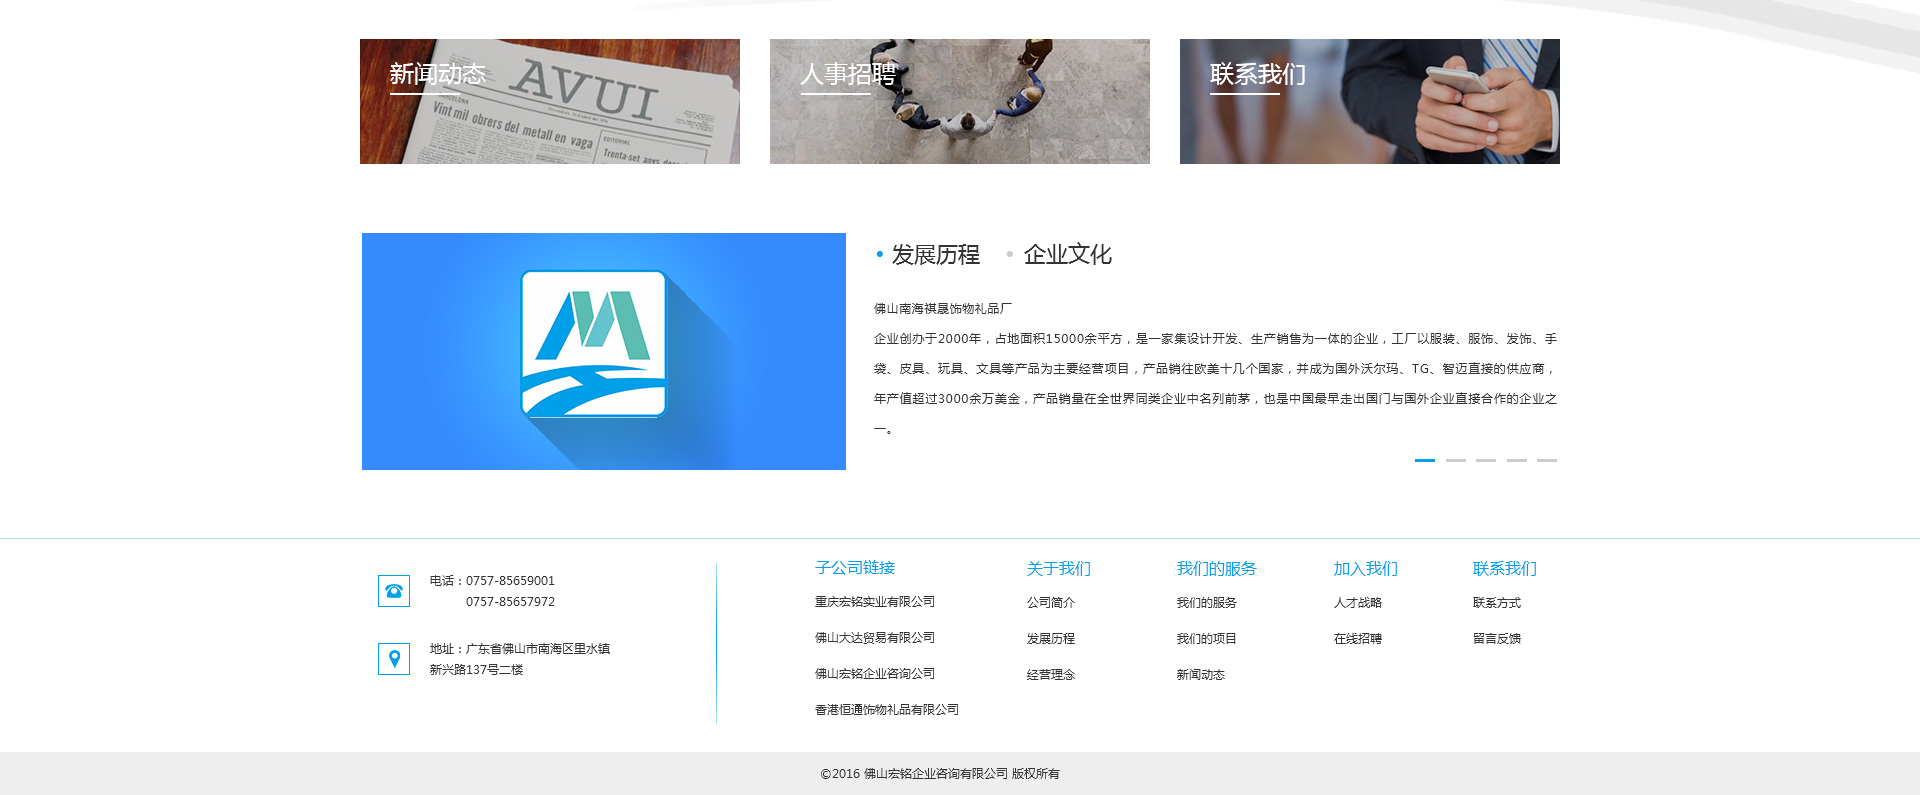The height and width of the screenshot is (795, 1920).
Task: Select the first active slider indicator
Action: pos(1425,460)
